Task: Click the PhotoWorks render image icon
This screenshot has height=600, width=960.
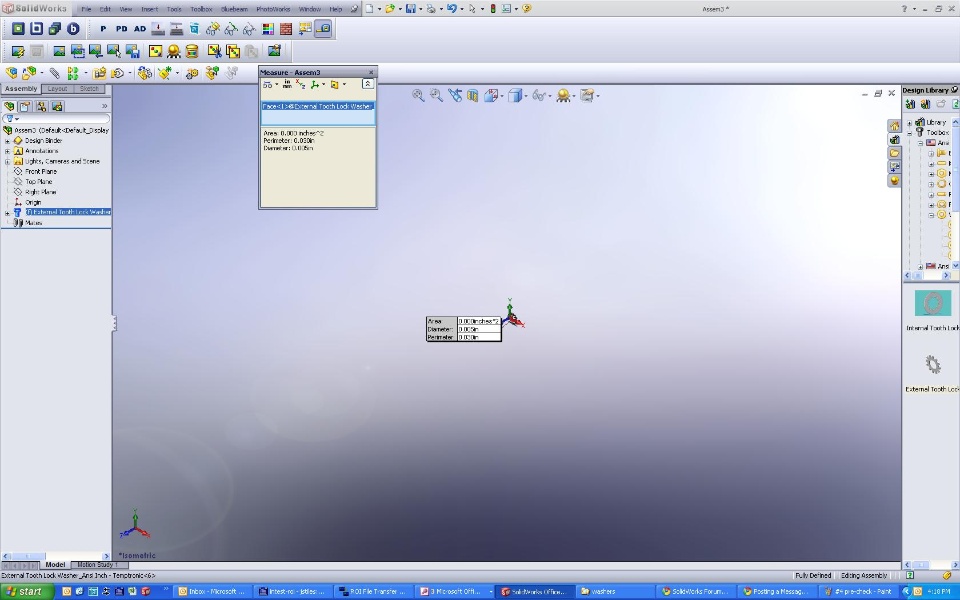Action: click(x=59, y=51)
